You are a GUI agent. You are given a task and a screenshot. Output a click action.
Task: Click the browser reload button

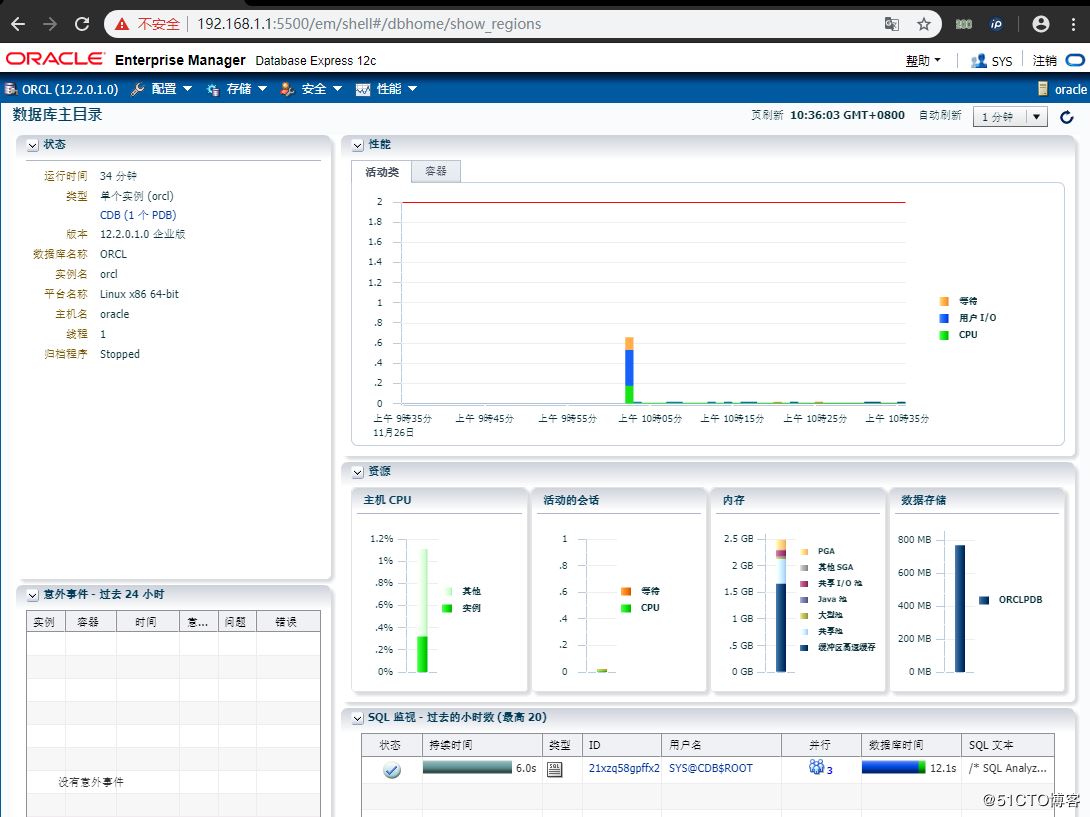click(x=82, y=24)
